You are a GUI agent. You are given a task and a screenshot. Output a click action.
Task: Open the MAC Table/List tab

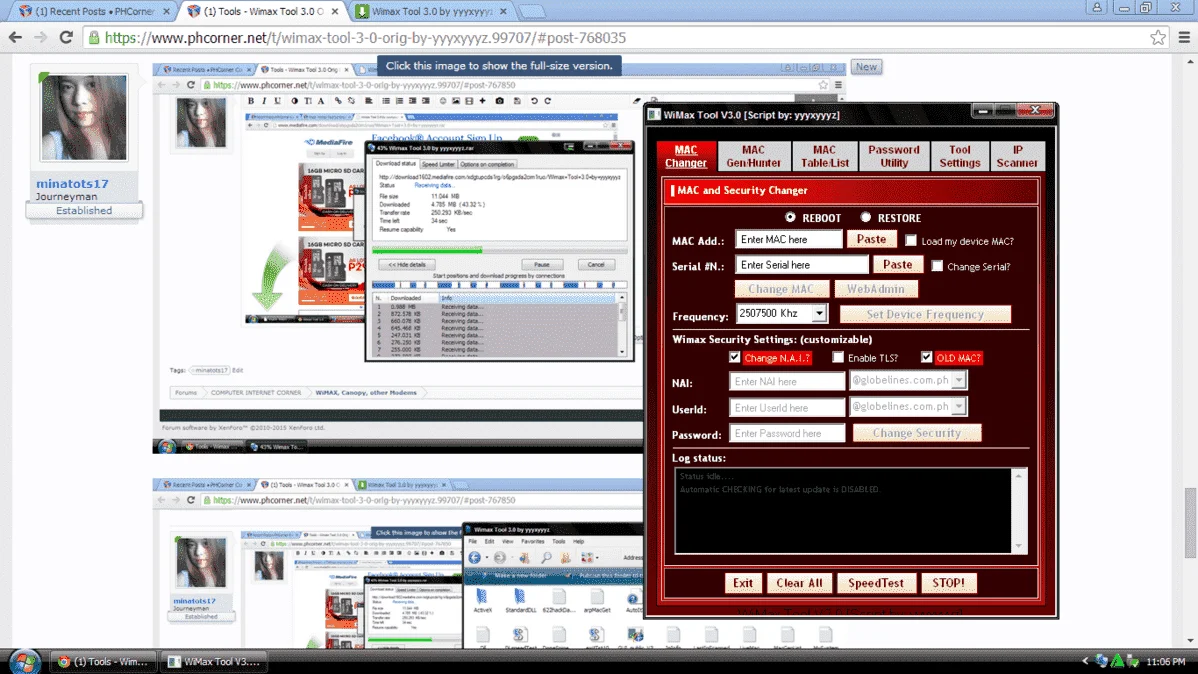click(824, 156)
